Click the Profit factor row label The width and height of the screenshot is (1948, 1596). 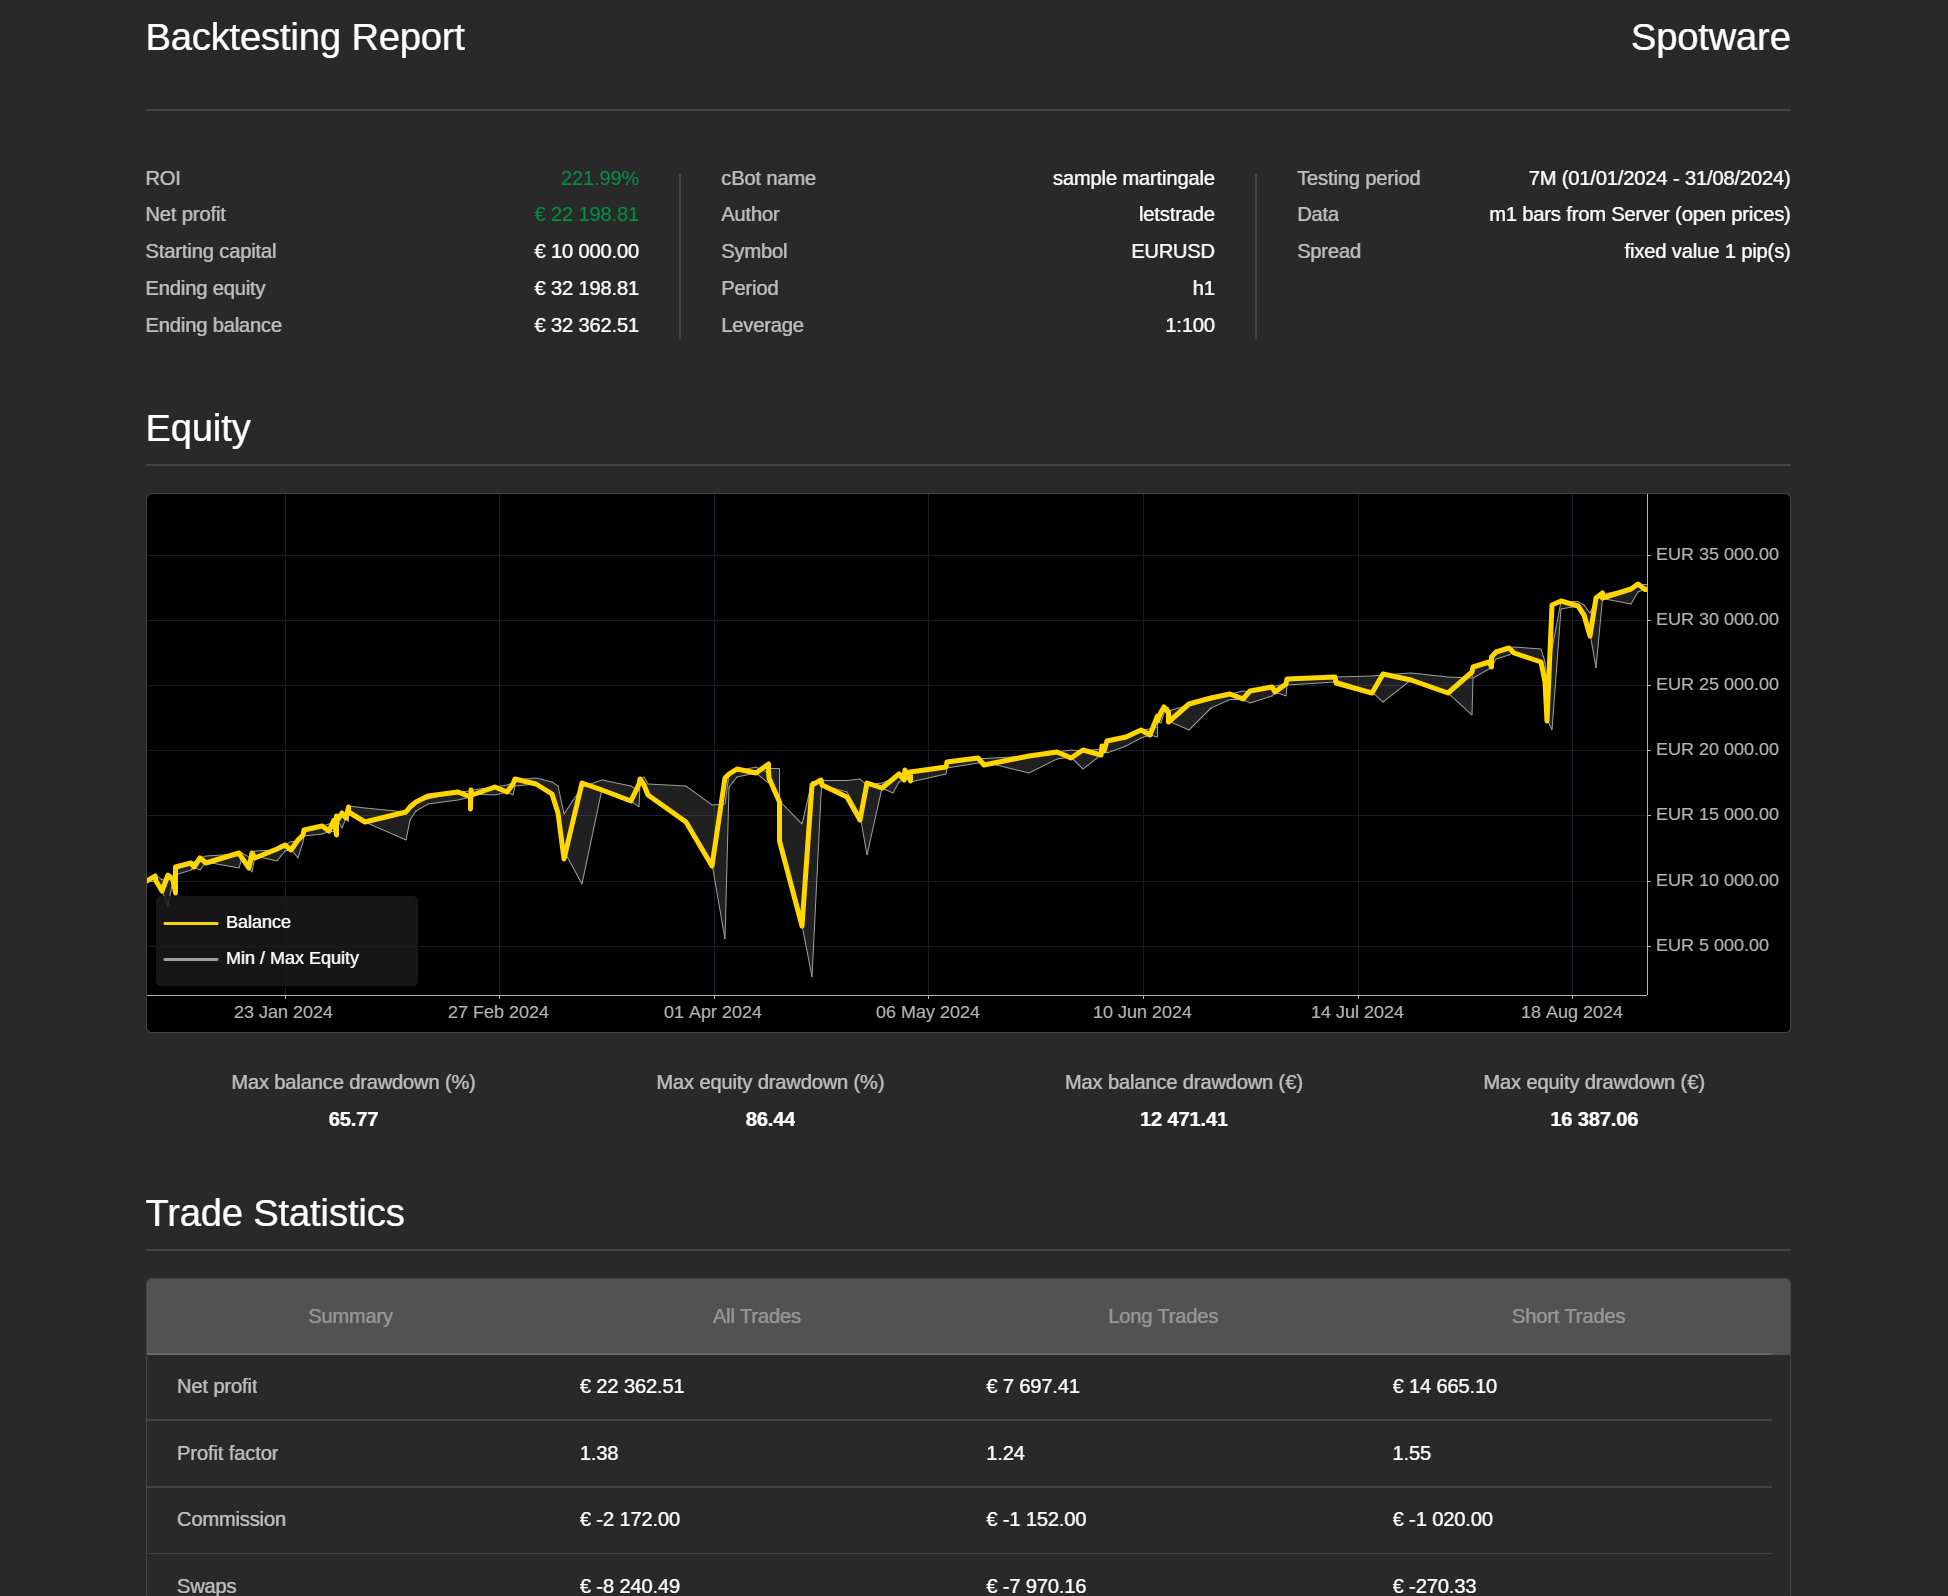point(227,1453)
